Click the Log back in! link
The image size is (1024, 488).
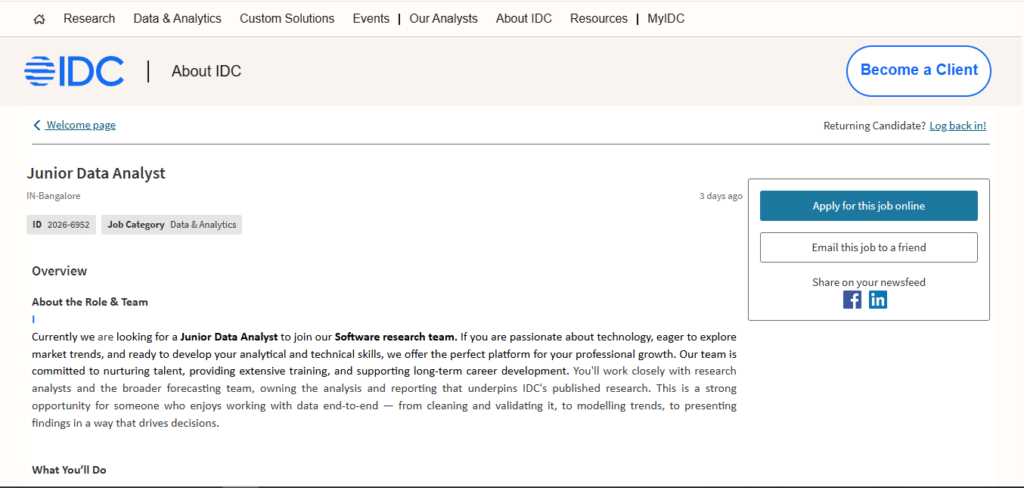tap(958, 125)
